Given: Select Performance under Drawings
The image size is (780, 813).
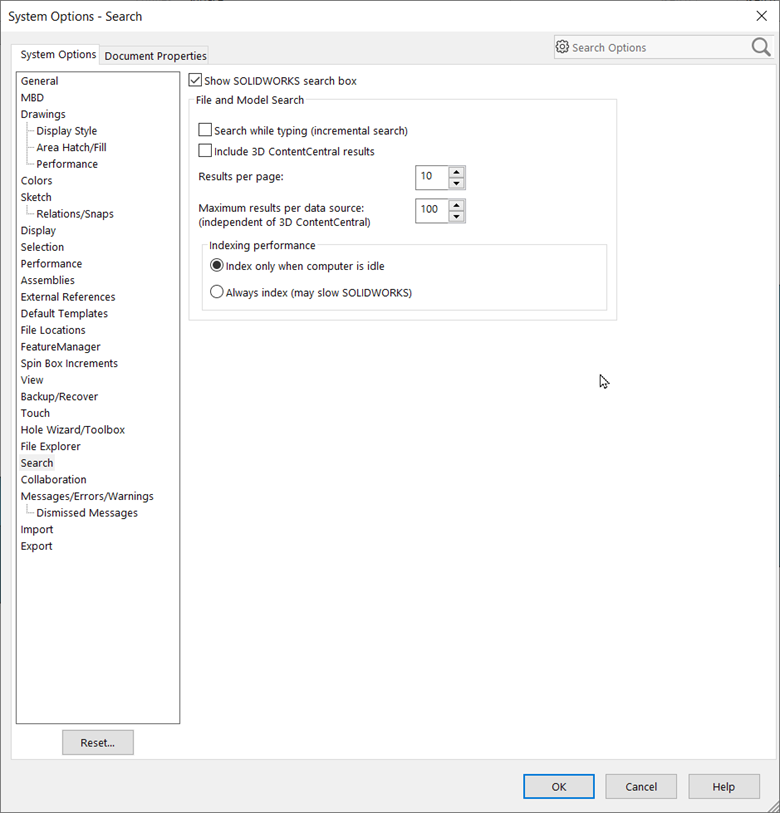Looking at the screenshot, I should tap(67, 164).
